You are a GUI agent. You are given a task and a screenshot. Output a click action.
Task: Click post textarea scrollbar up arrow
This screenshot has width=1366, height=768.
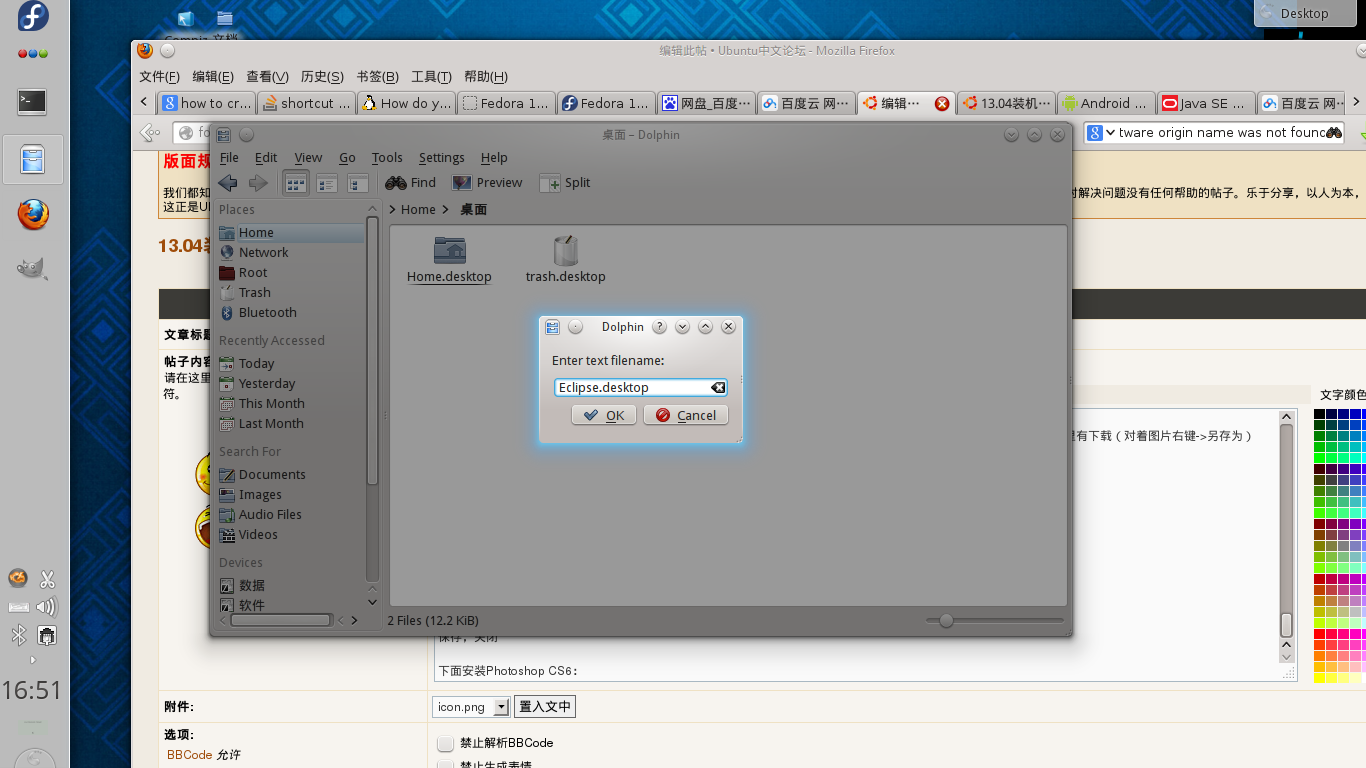(1287, 418)
